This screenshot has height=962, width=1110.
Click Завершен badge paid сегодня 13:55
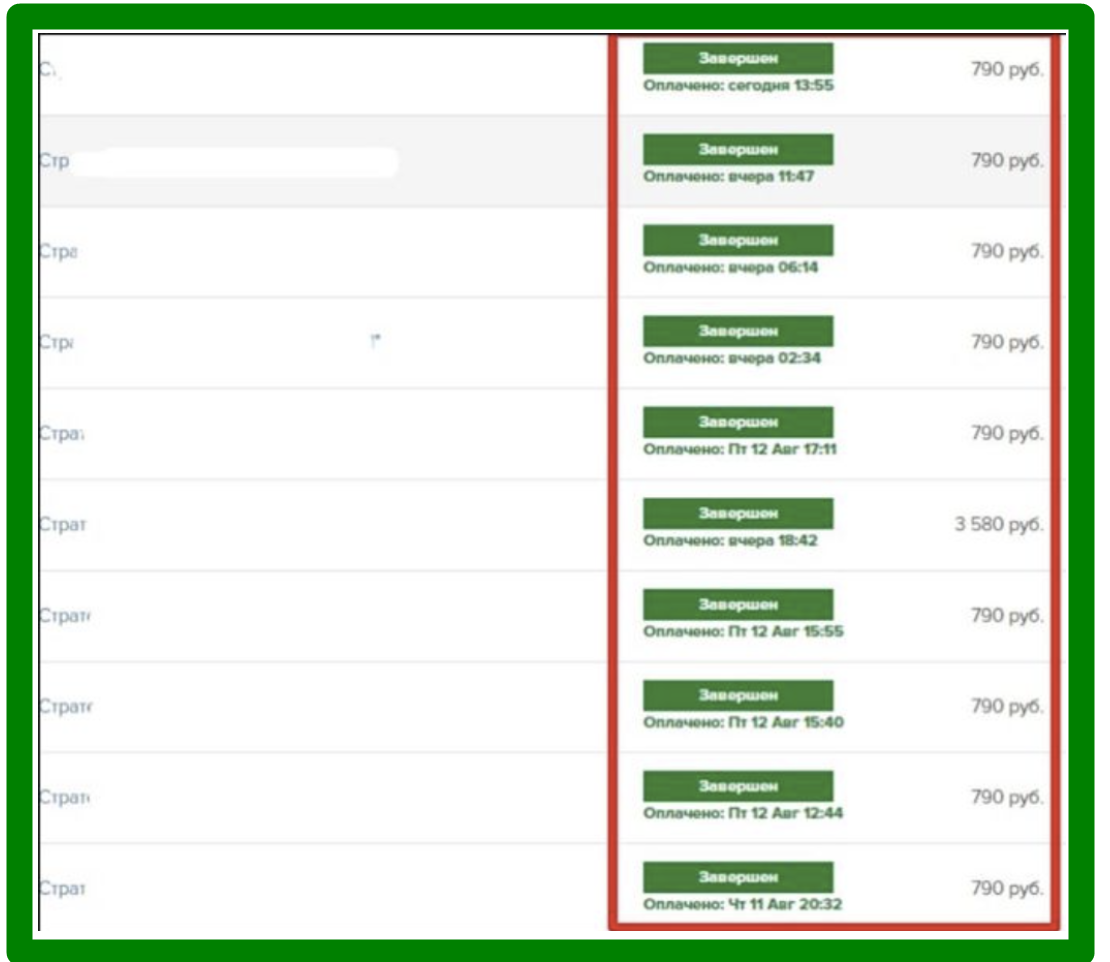pyautogui.click(x=738, y=58)
